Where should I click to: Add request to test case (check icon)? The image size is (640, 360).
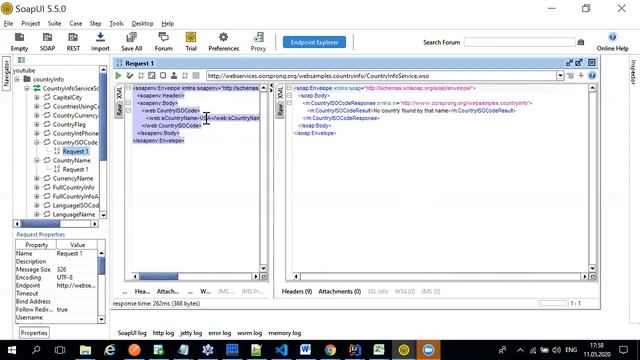(x=130, y=76)
